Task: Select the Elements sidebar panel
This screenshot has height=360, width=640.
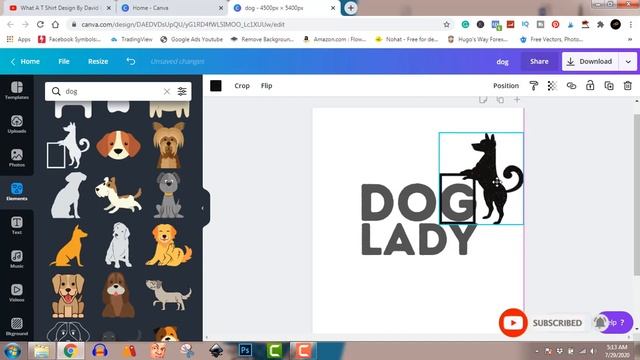Action: coord(17,191)
